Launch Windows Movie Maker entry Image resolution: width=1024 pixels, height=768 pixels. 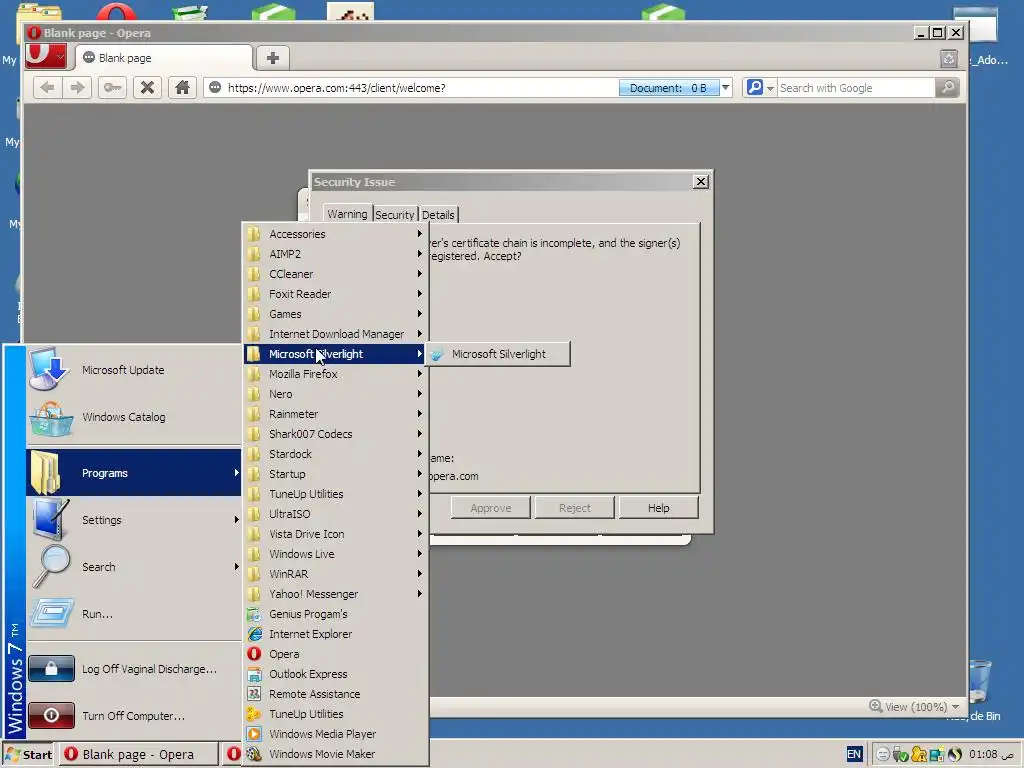pos(336,754)
